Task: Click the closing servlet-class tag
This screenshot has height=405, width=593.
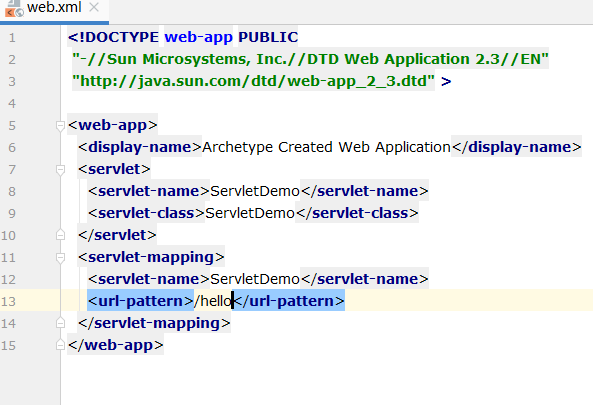Action: [357, 213]
